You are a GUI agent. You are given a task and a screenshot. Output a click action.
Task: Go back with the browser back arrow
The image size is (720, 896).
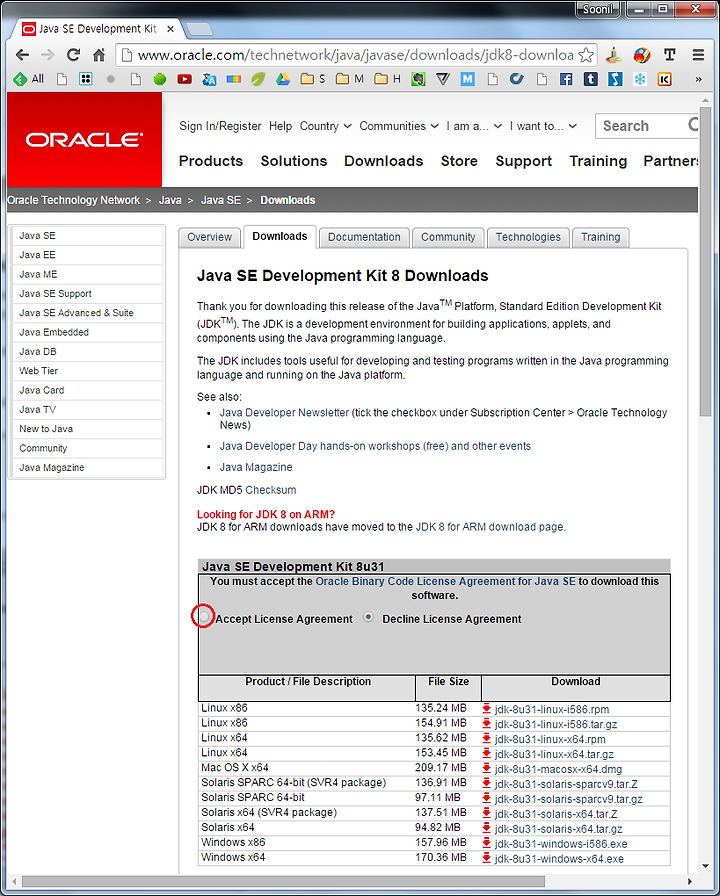pos(22,55)
